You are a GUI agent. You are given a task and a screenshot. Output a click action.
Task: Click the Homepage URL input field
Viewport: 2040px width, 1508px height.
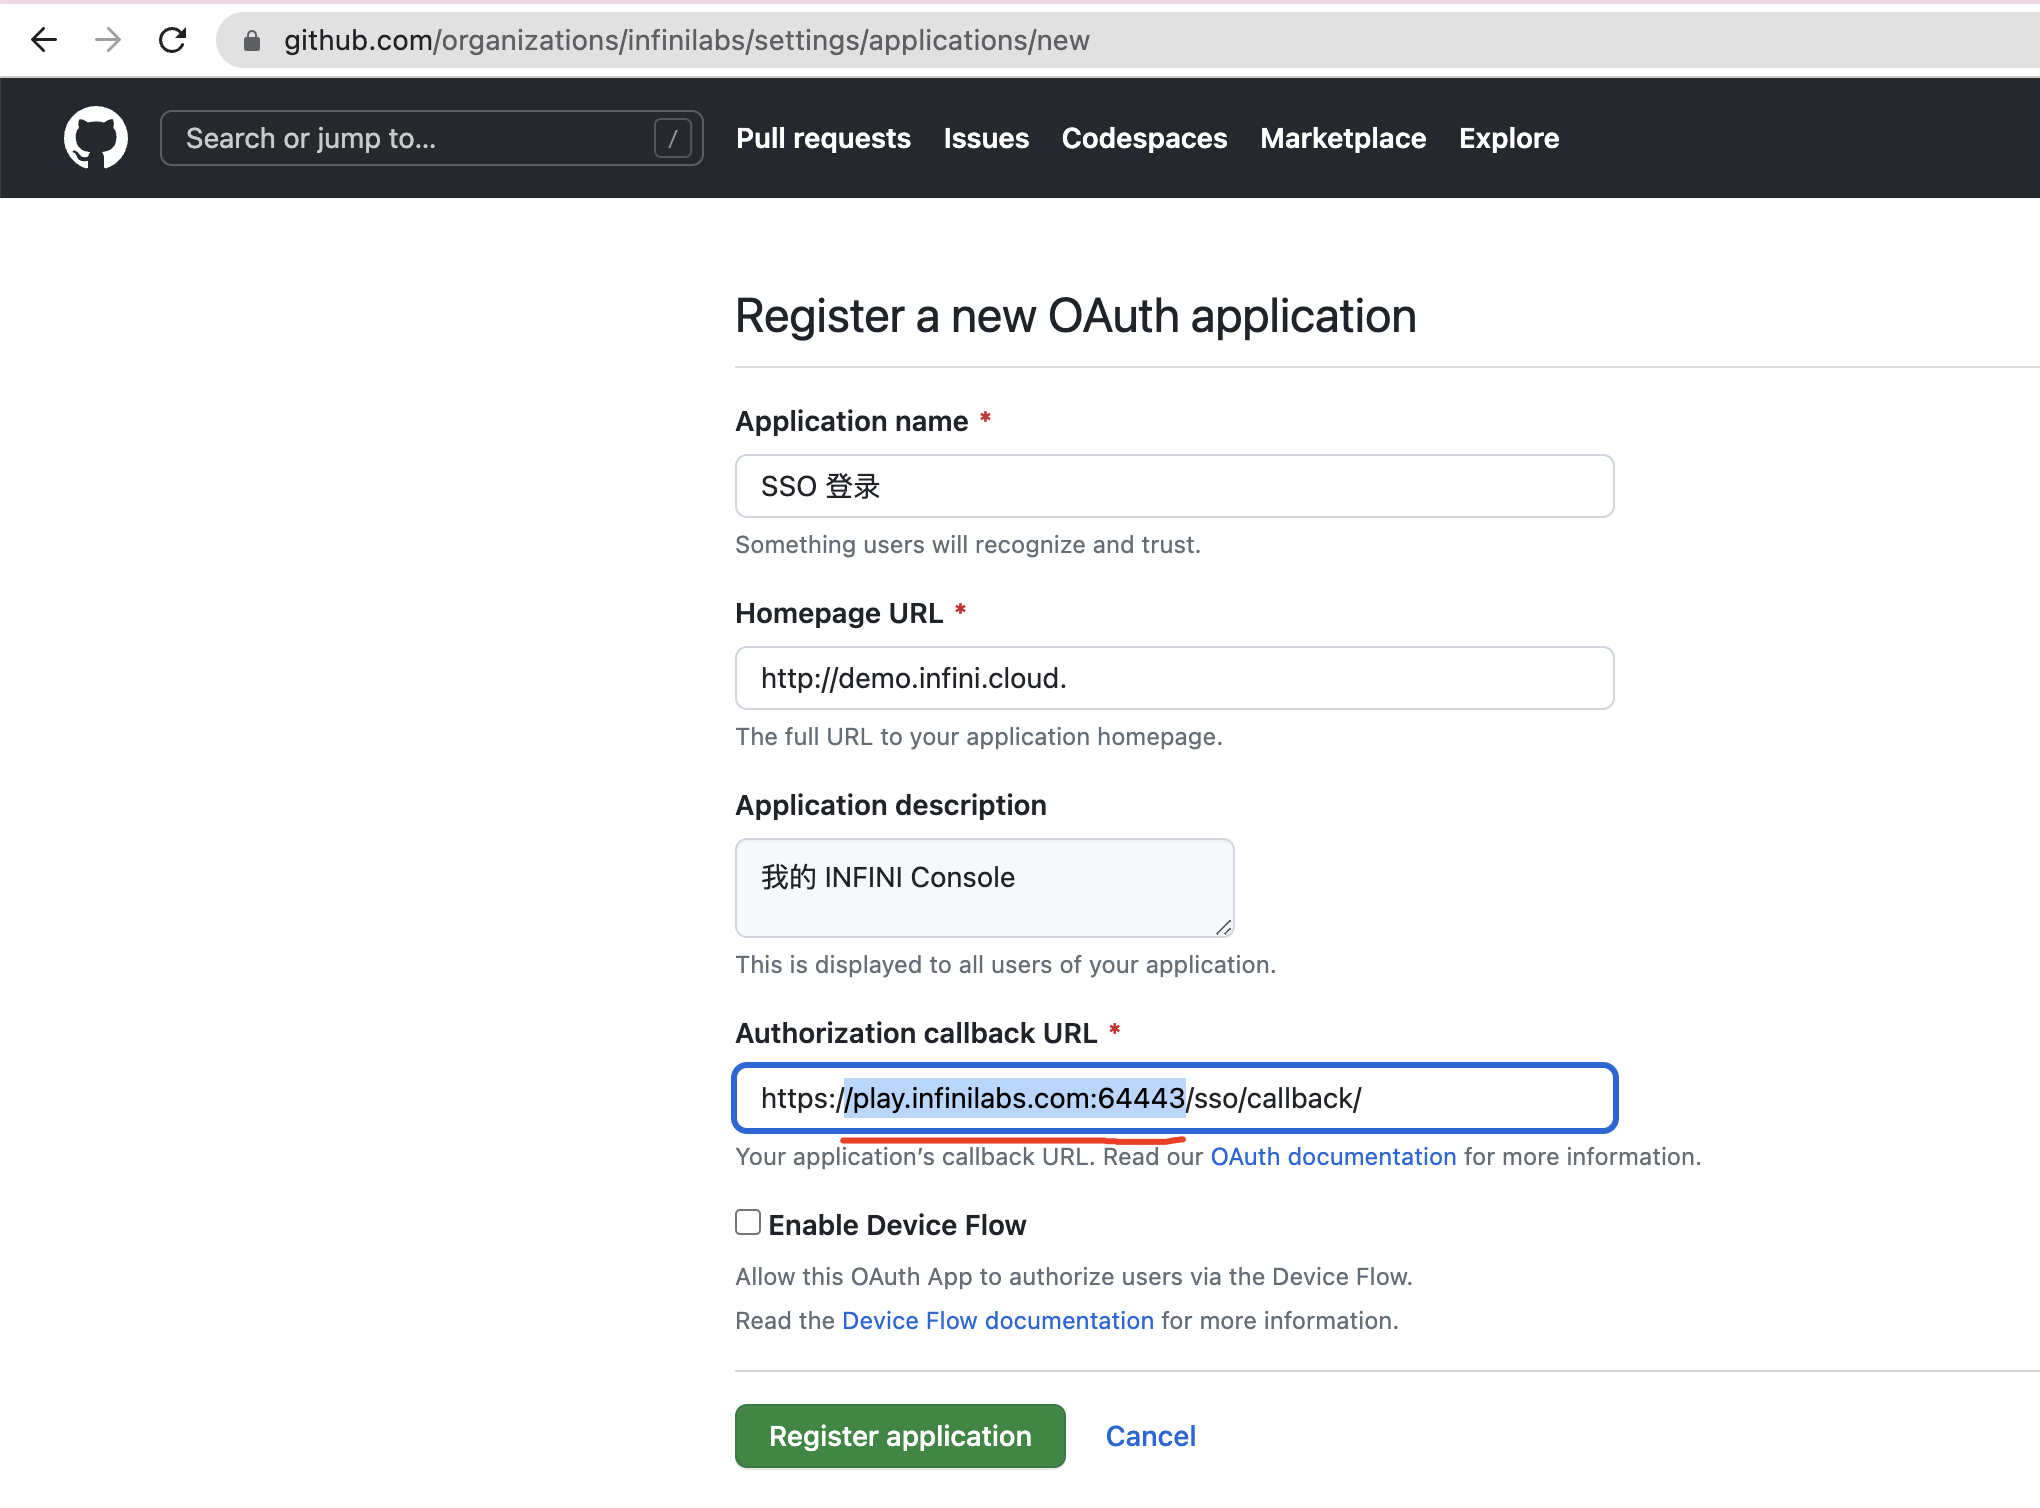[x=1173, y=678]
